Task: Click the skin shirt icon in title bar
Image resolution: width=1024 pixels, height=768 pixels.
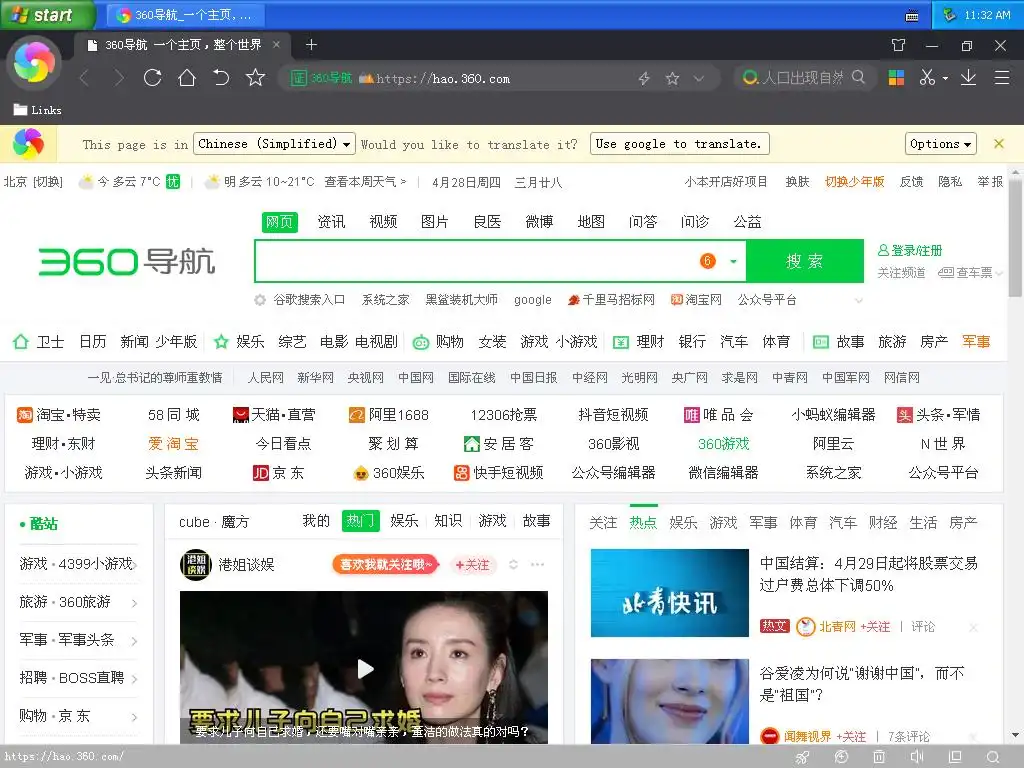Action: click(x=899, y=45)
